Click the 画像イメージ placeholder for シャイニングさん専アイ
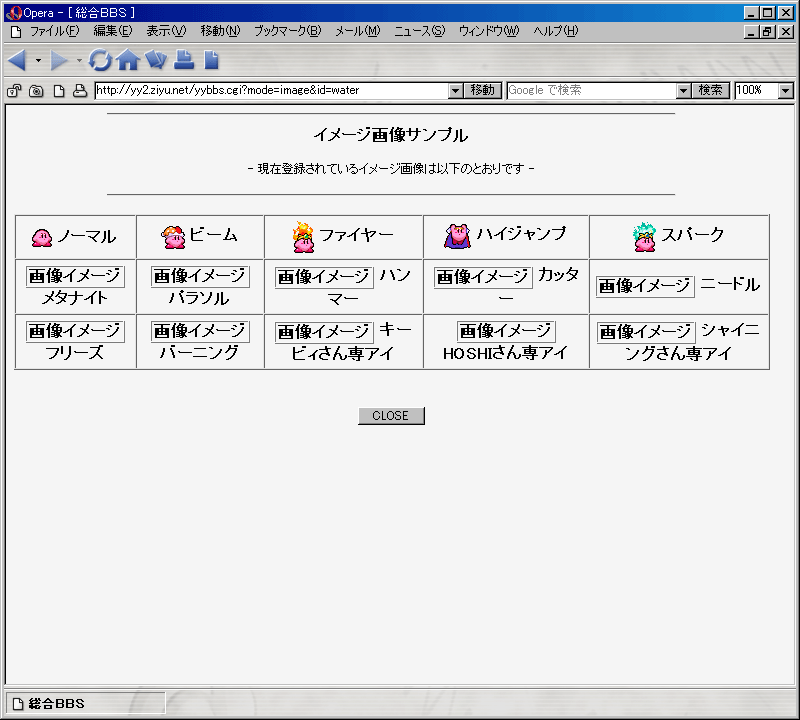800x720 pixels. 646,332
